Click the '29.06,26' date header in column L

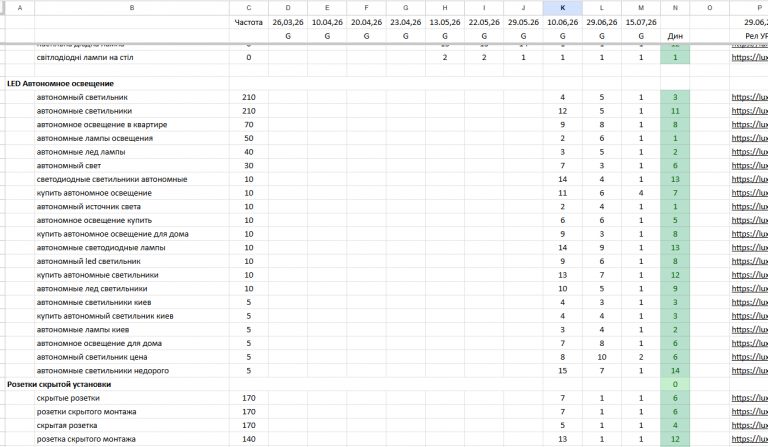[x=601, y=22]
